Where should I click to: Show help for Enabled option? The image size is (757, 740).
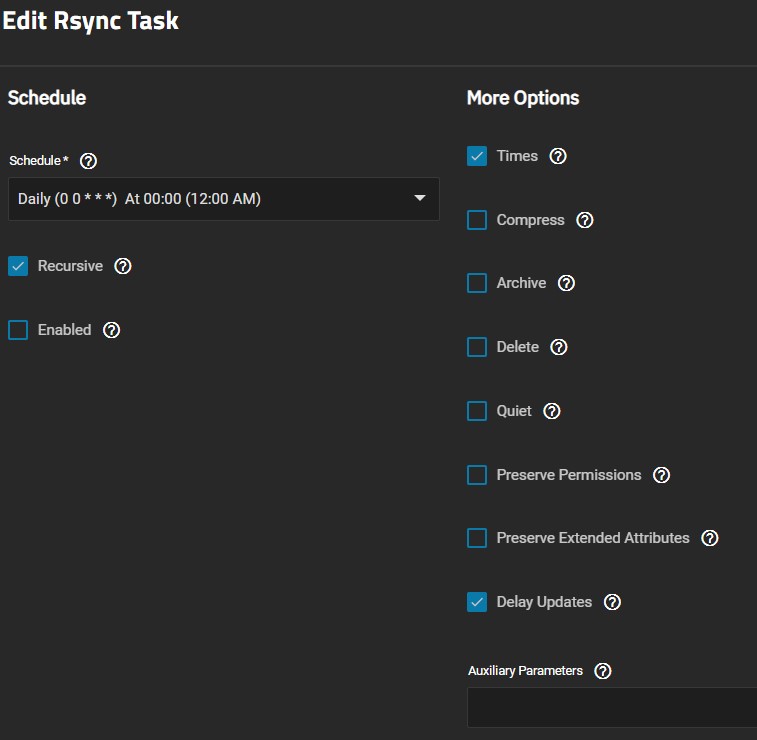pyautogui.click(x=112, y=330)
